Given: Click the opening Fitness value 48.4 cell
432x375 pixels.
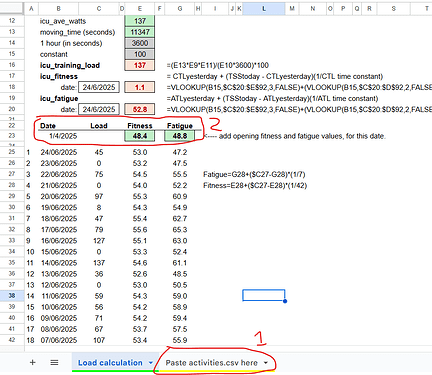Looking at the screenshot, I should point(140,136).
